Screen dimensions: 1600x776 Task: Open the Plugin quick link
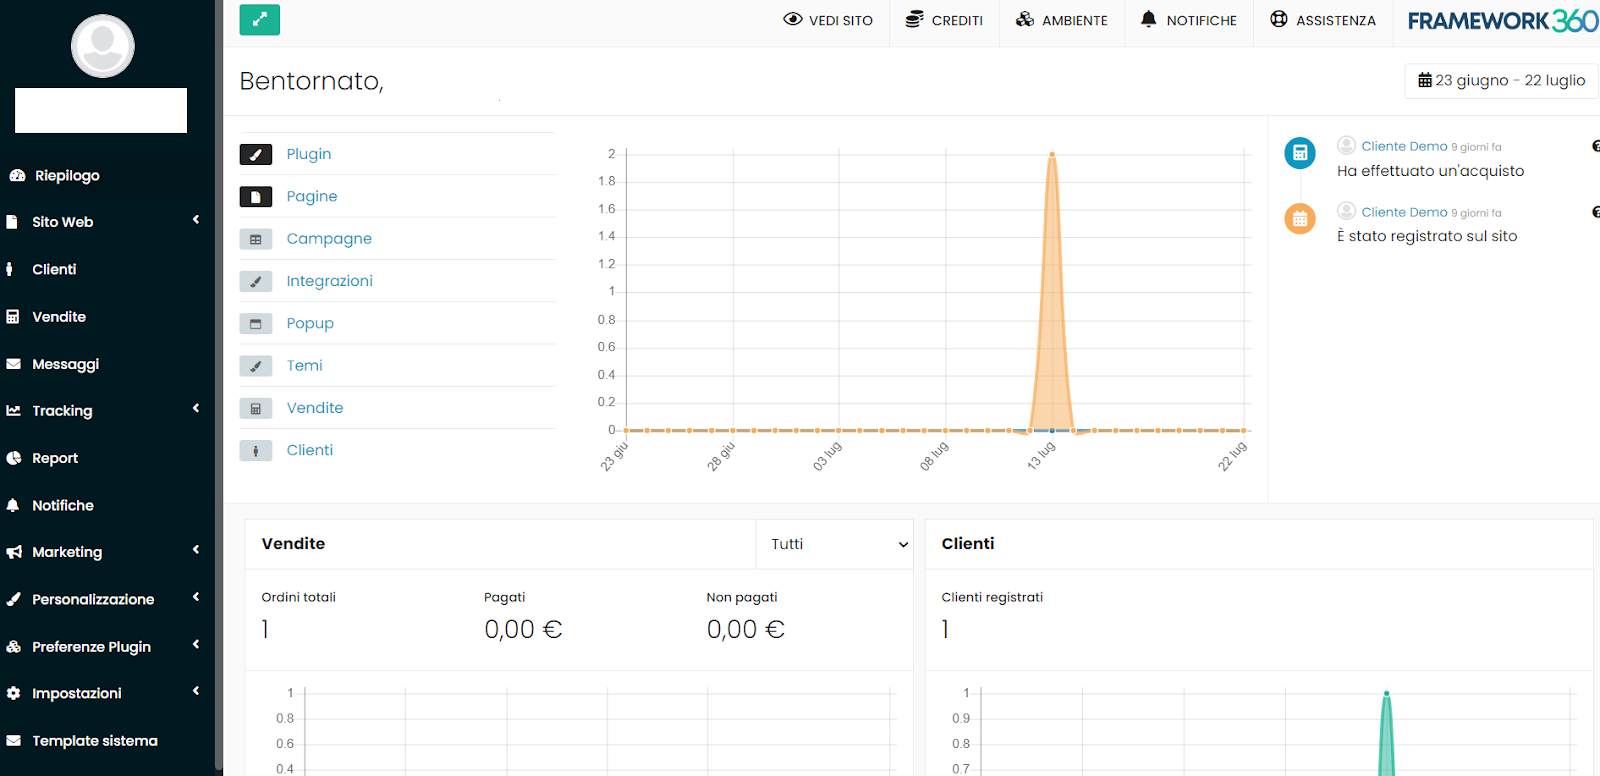click(309, 154)
